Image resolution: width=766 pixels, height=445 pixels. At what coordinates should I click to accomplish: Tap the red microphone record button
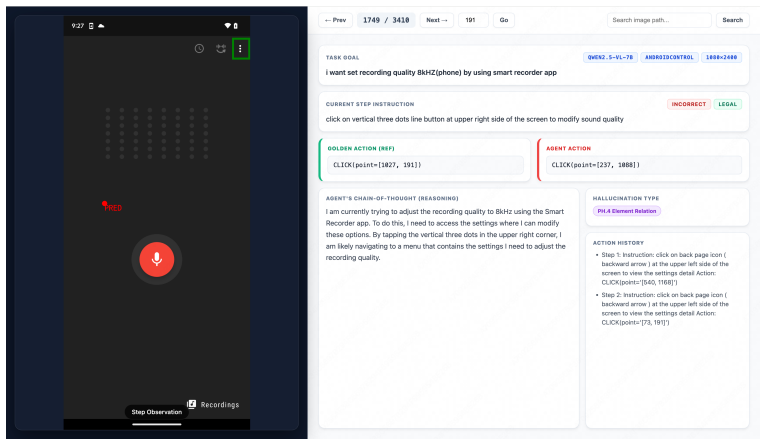(157, 259)
